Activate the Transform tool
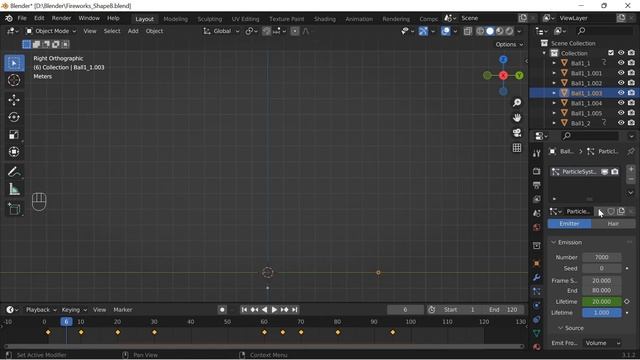This screenshot has height=360, width=640. pos(14,152)
